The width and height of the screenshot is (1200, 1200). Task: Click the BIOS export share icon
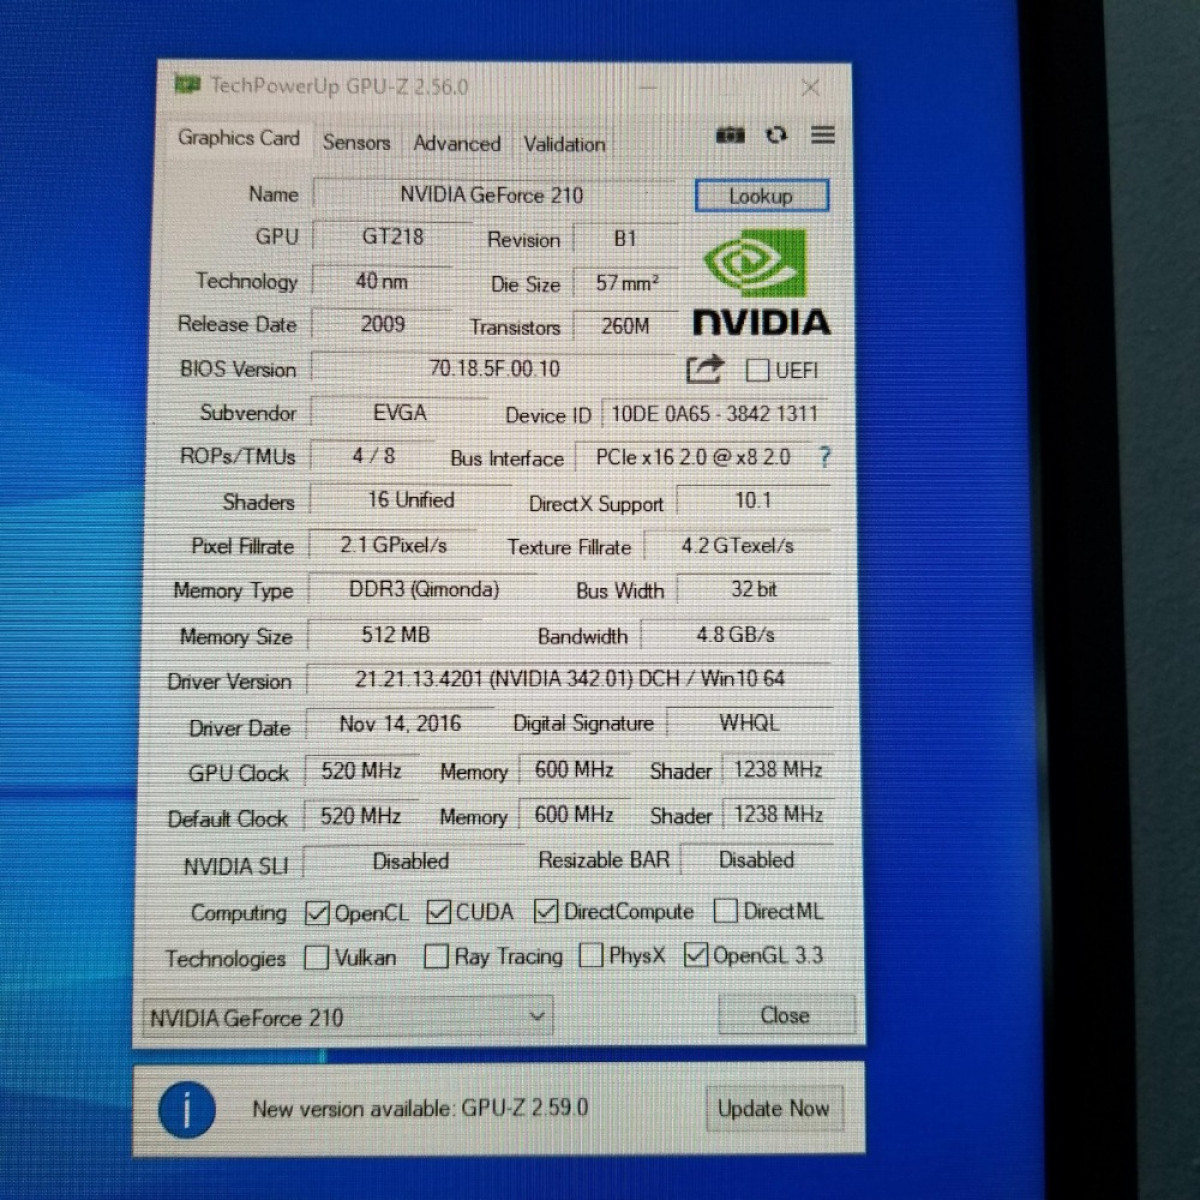(x=704, y=369)
